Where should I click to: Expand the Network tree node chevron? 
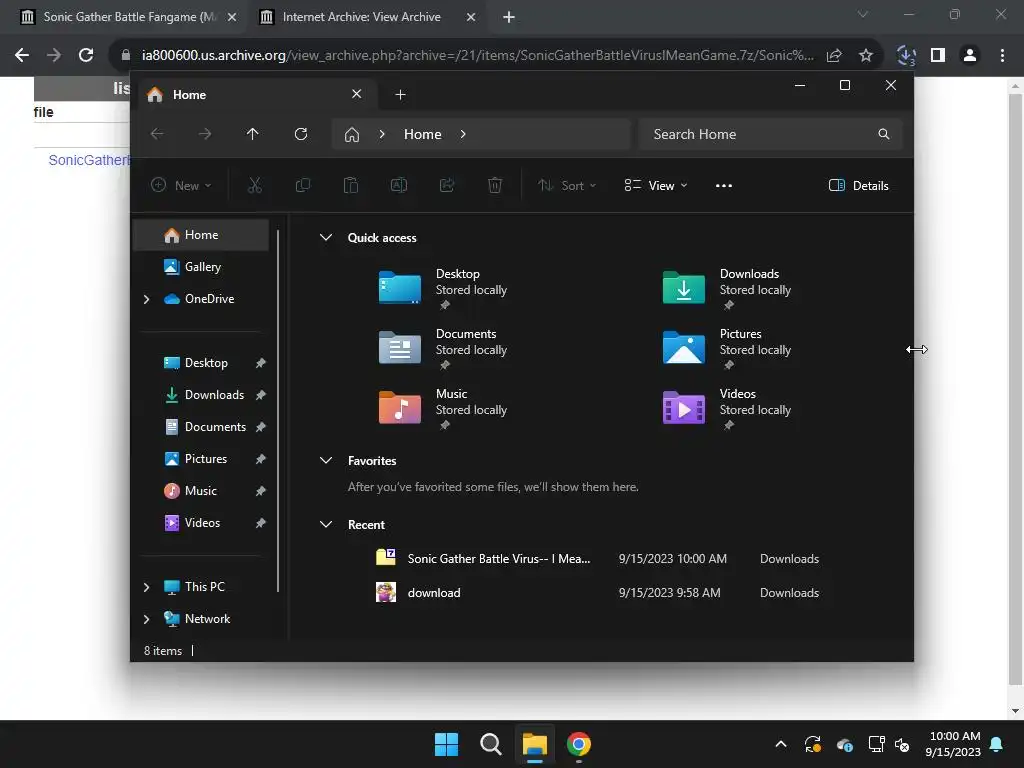click(x=146, y=619)
